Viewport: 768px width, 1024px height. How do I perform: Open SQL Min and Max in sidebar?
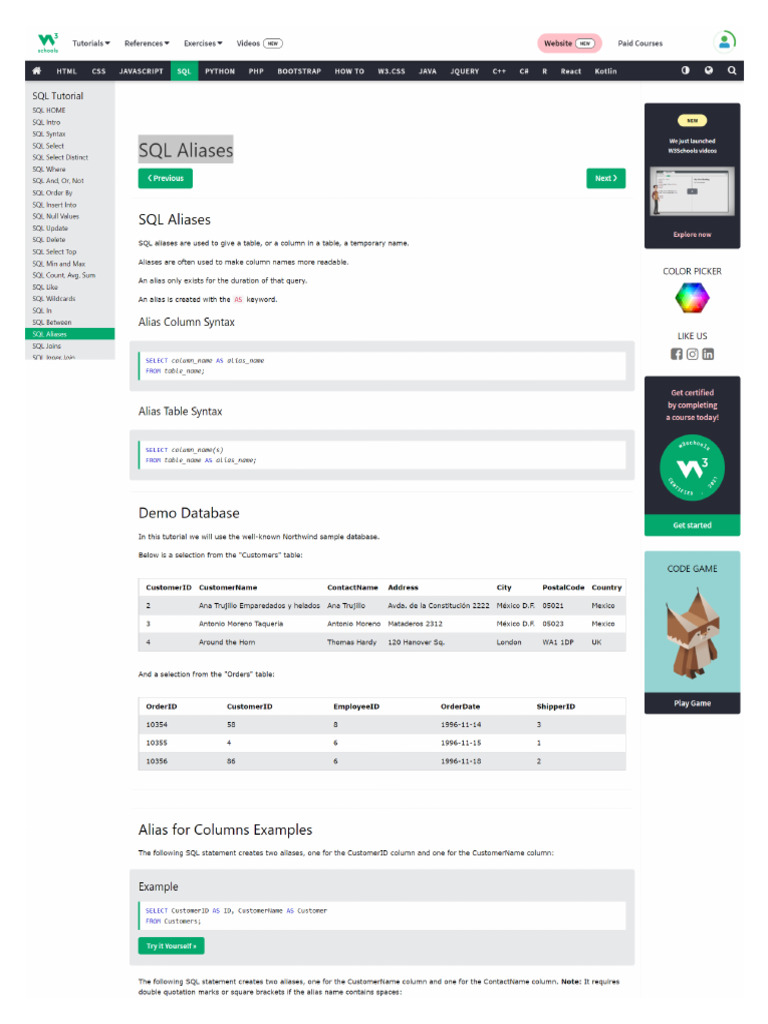[59, 264]
